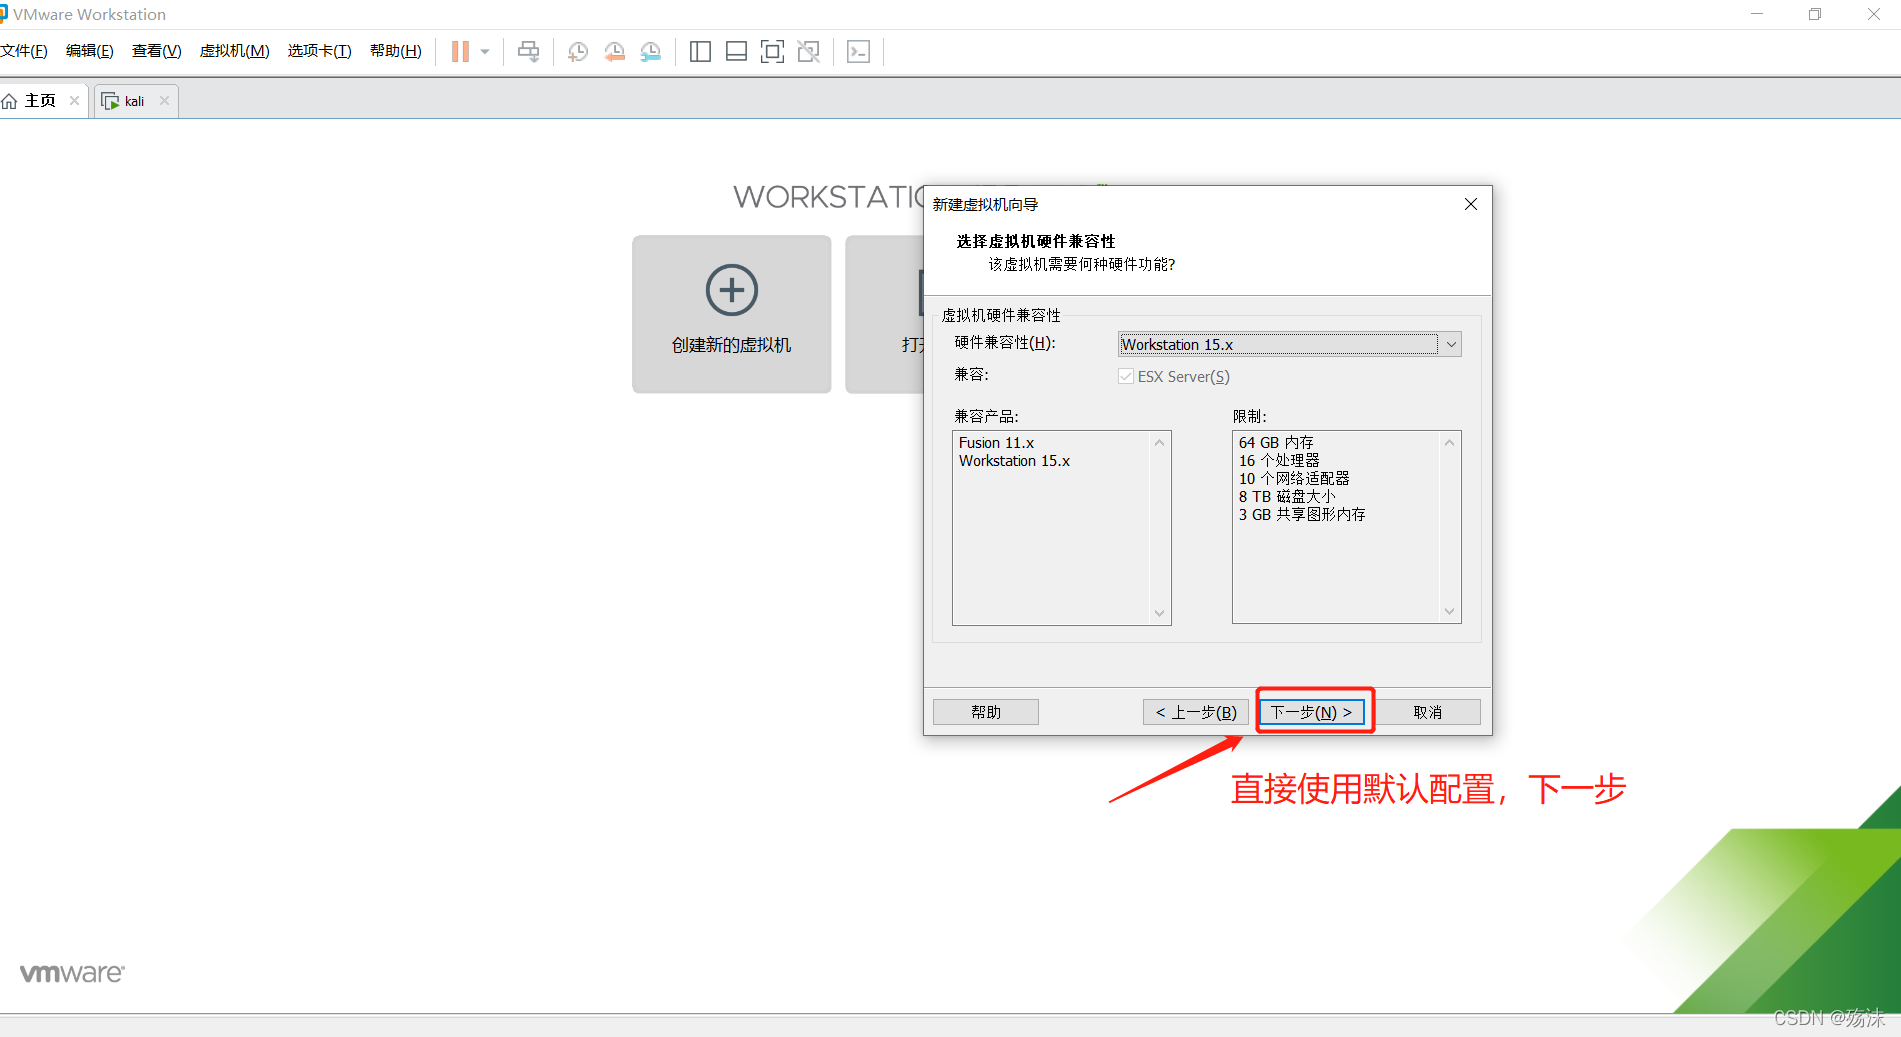Switch to the kali tab
The width and height of the screenshot is (1901, 1037).
pyautogui.click(x=134, y=101)
